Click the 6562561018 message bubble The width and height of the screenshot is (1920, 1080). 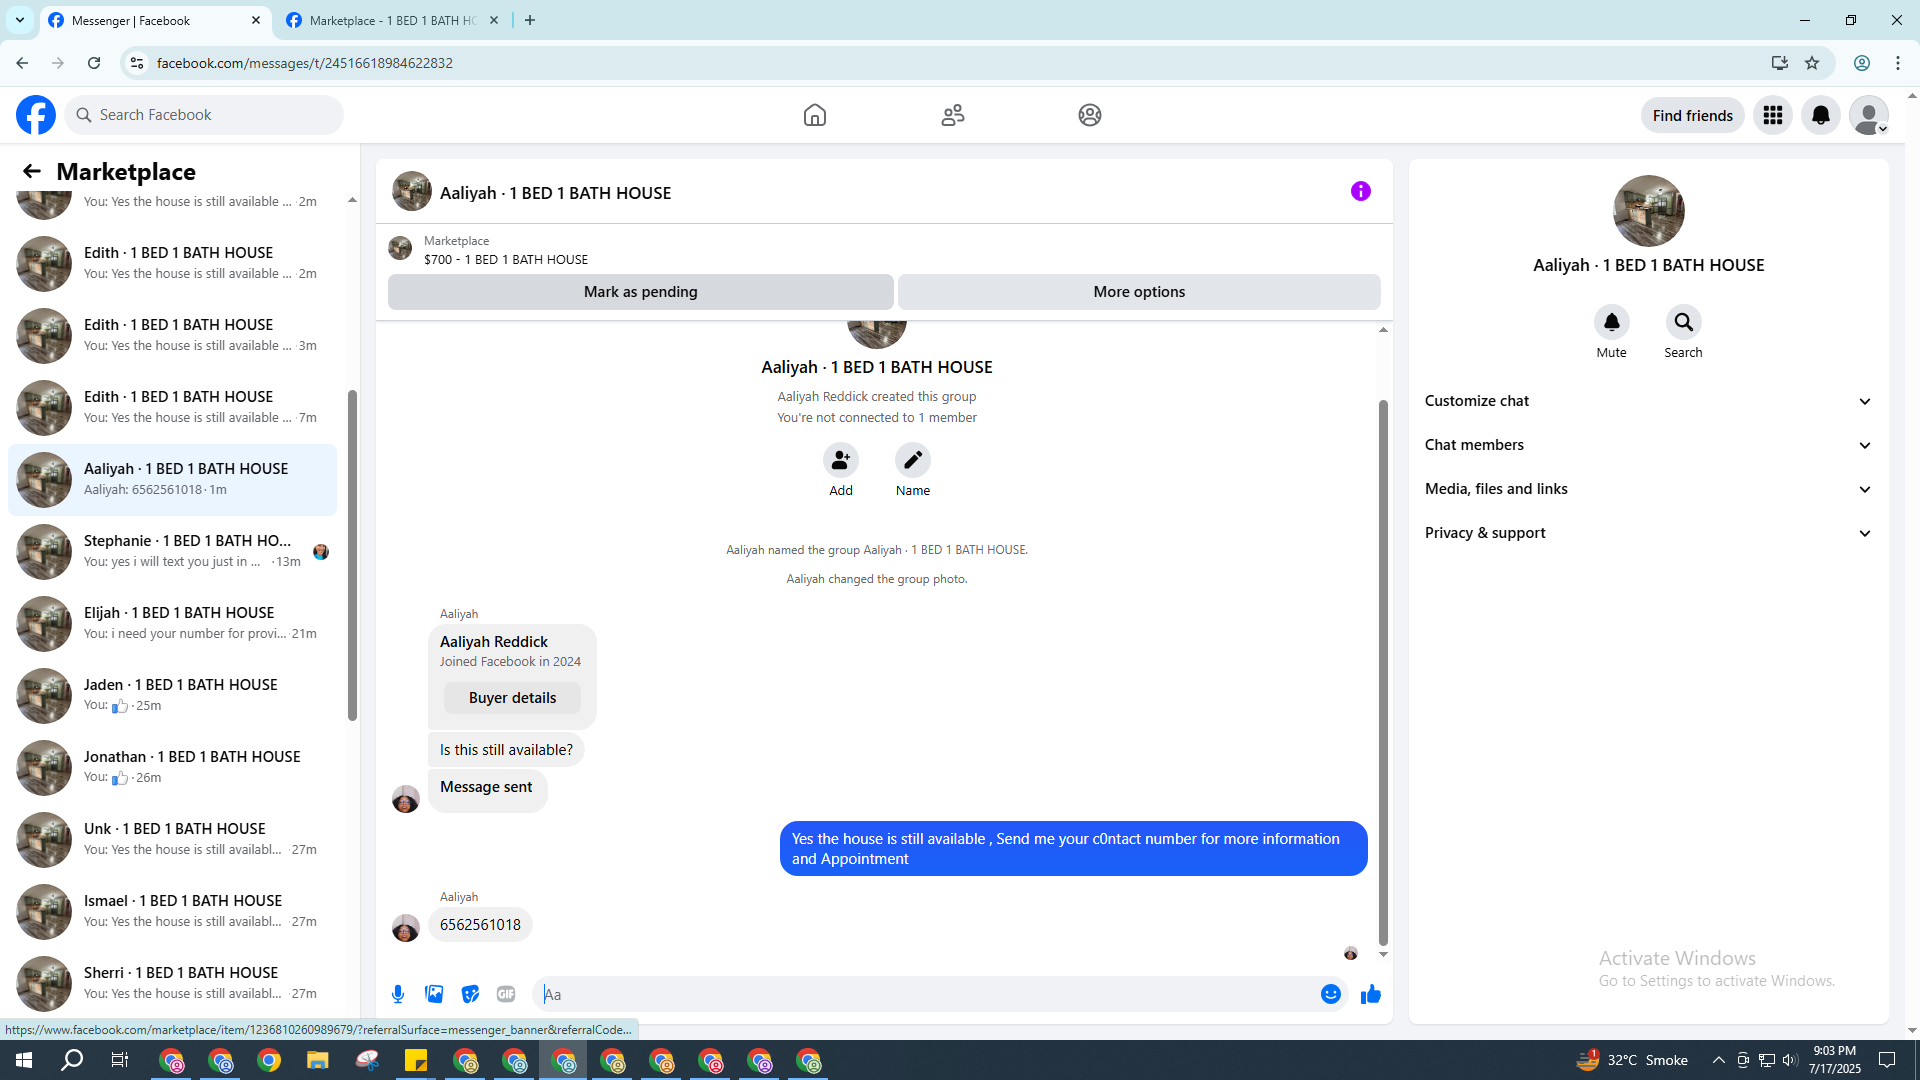pos(480,925)
